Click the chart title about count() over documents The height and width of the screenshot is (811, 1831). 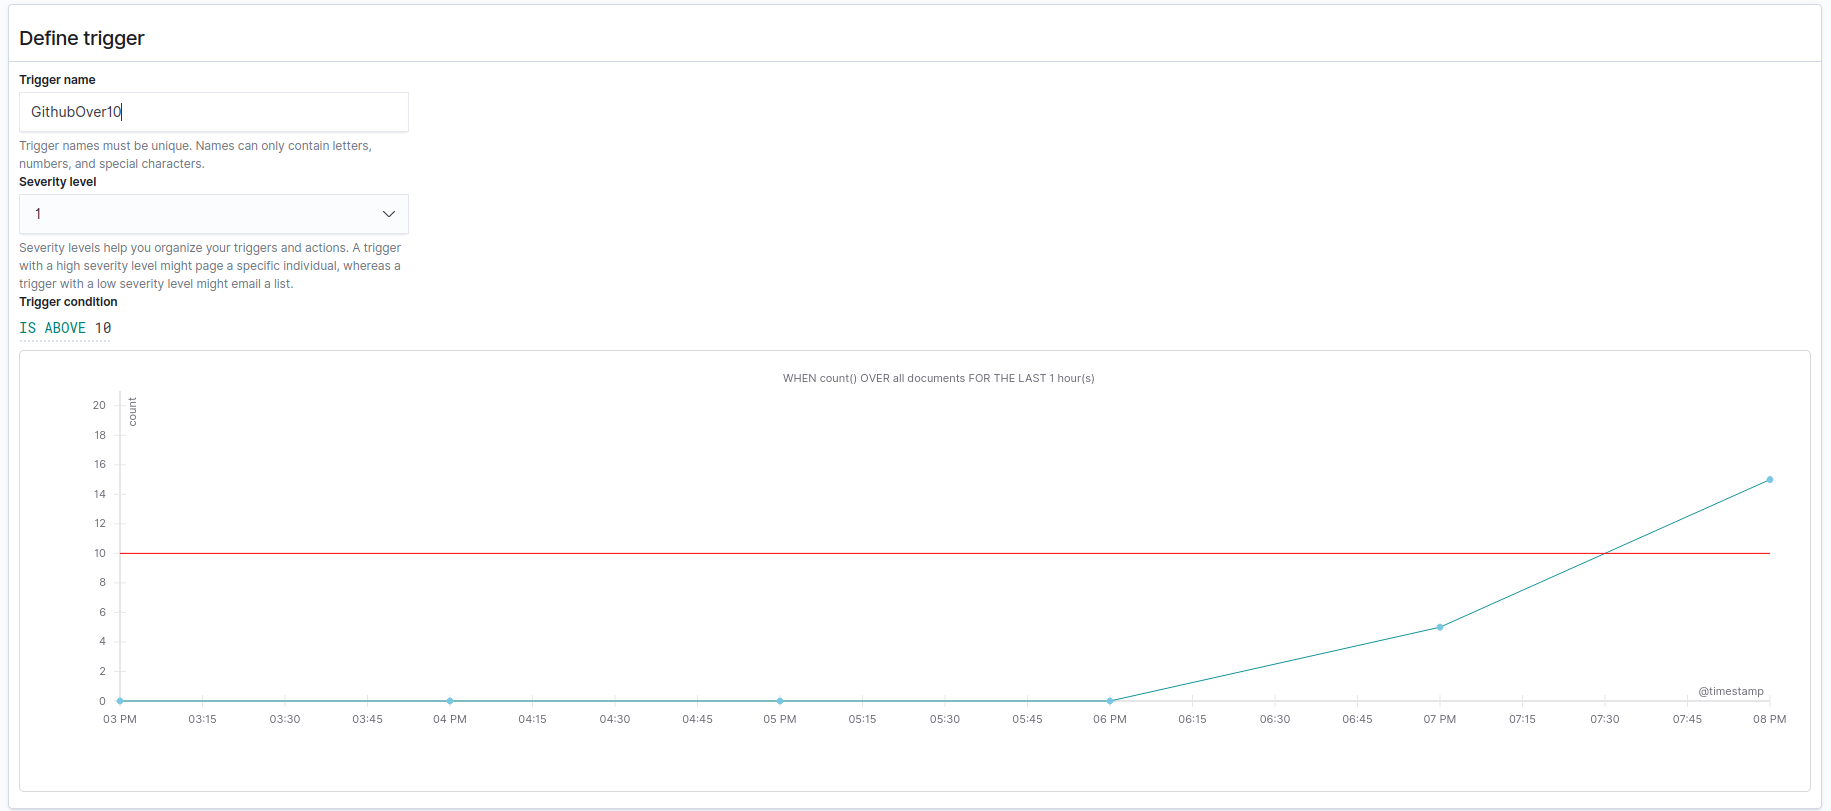(x=938, y=378)
